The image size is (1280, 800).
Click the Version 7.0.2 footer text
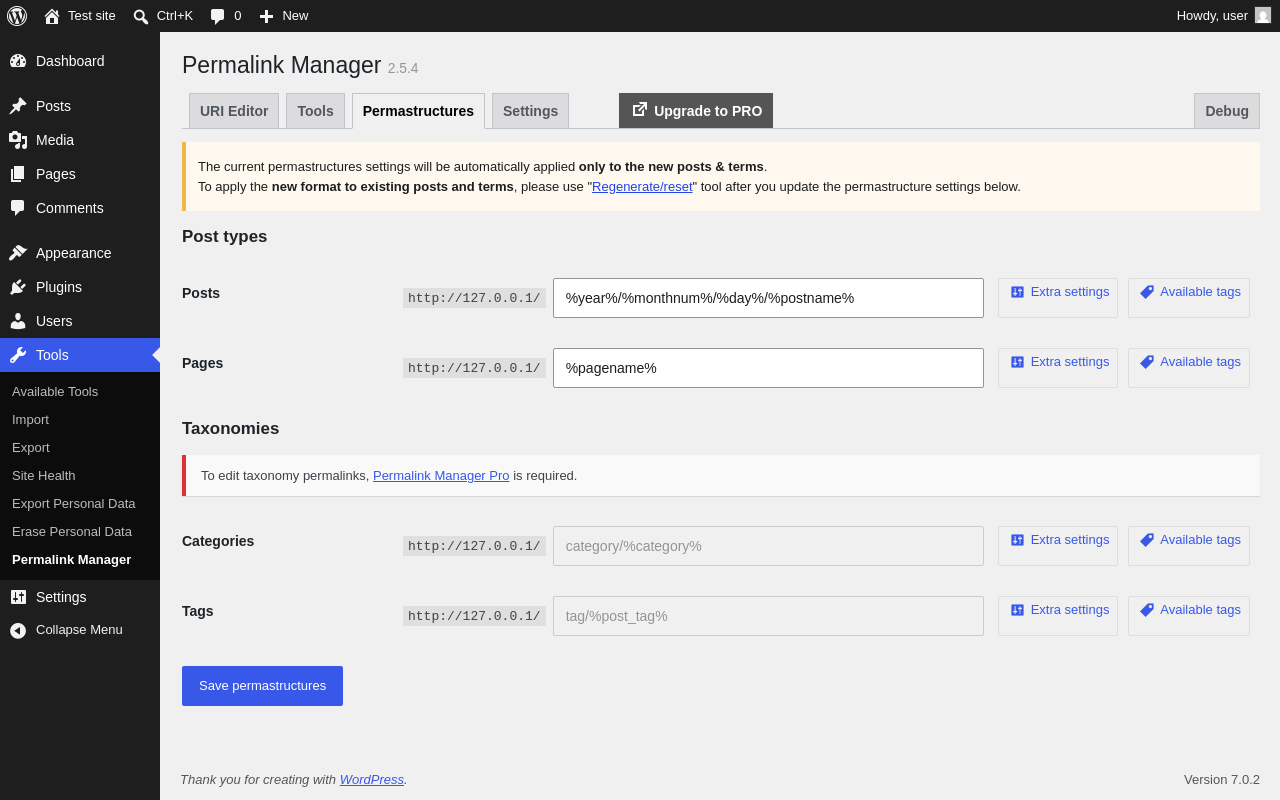1222,779
